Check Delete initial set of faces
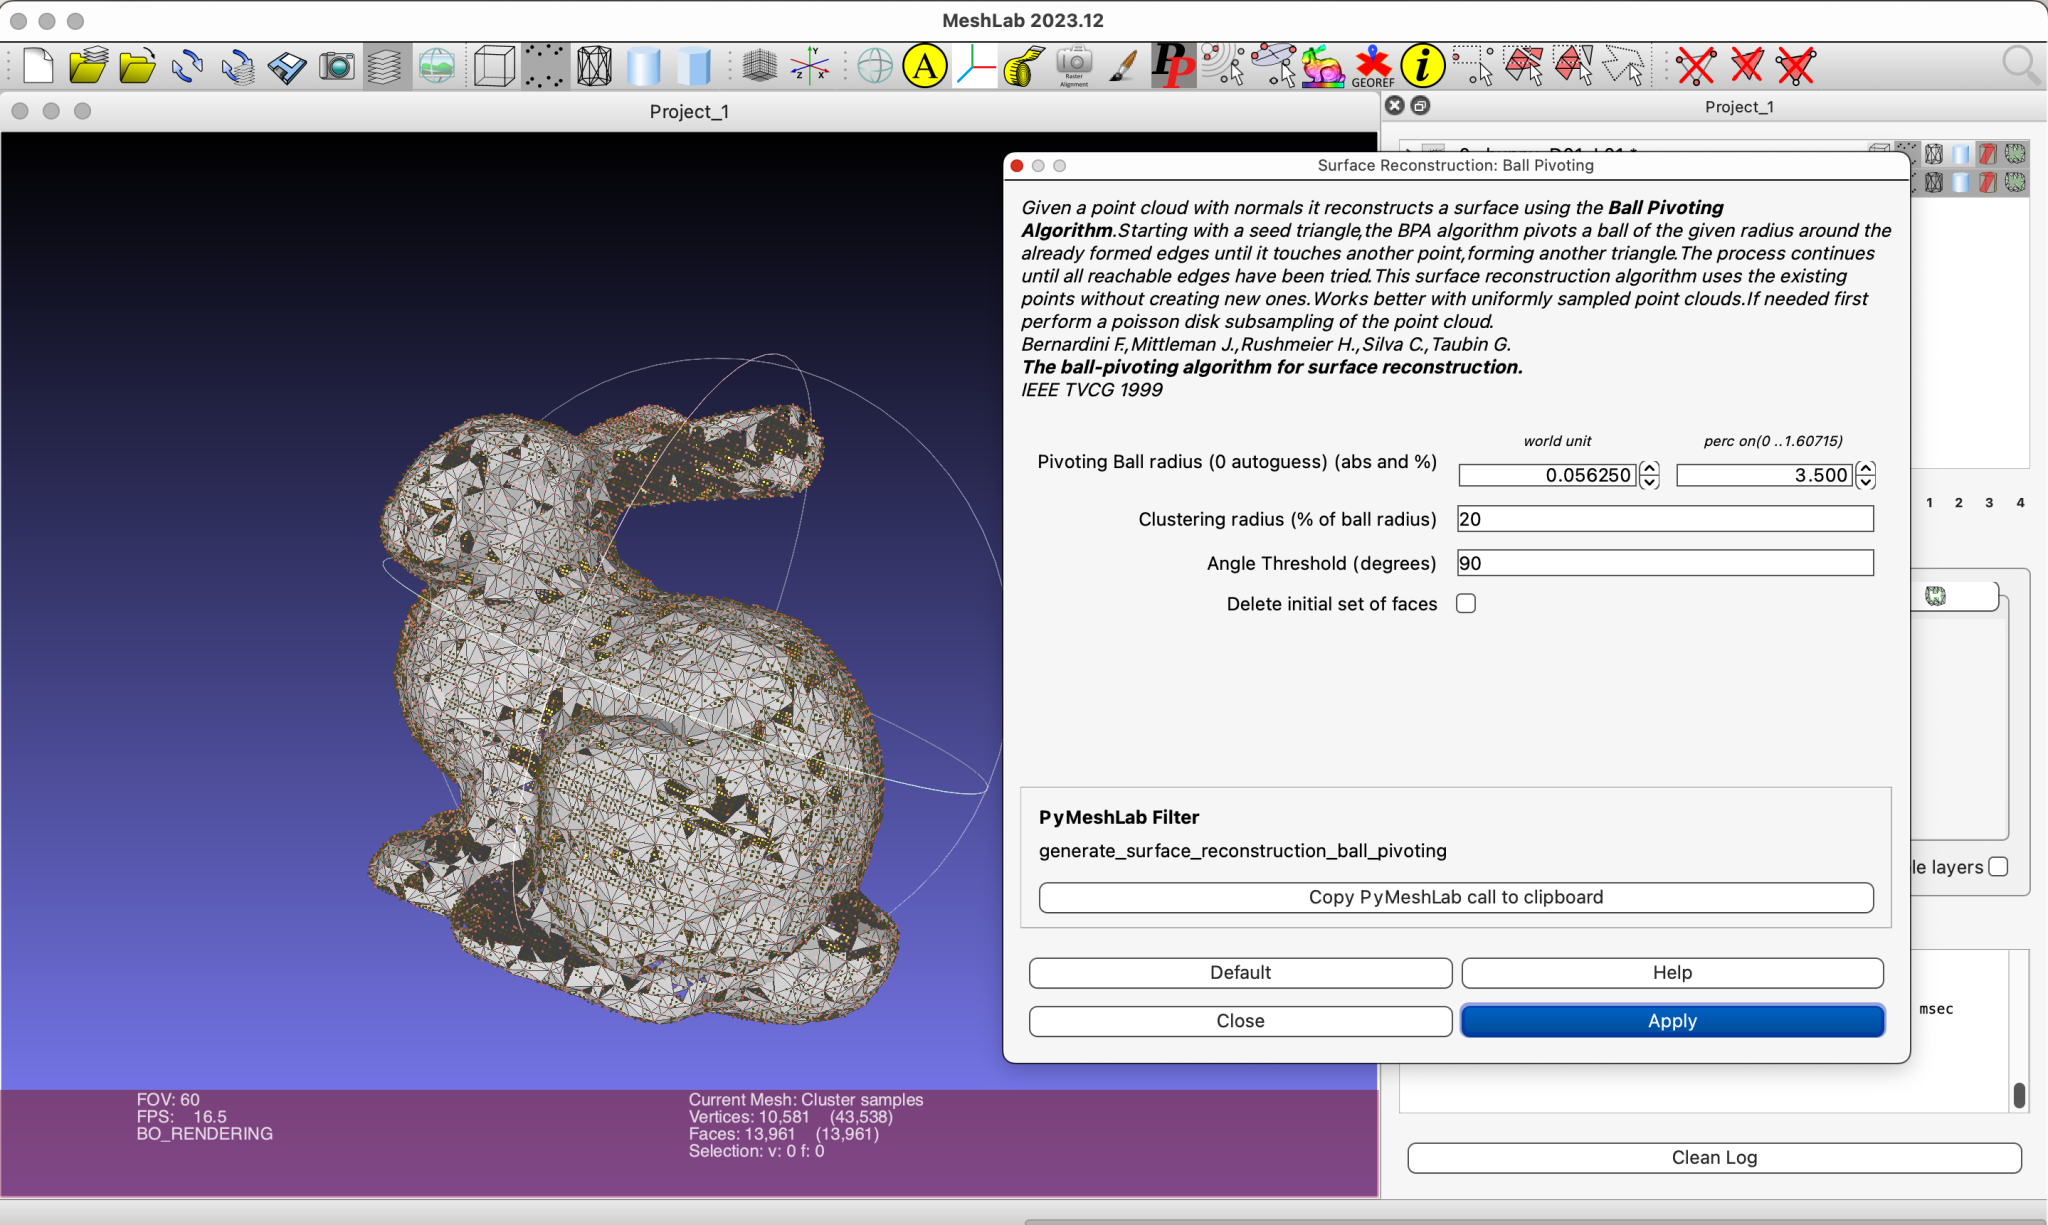Viewport: 2048px width, 1225px height. click(x=1466, y=604)
